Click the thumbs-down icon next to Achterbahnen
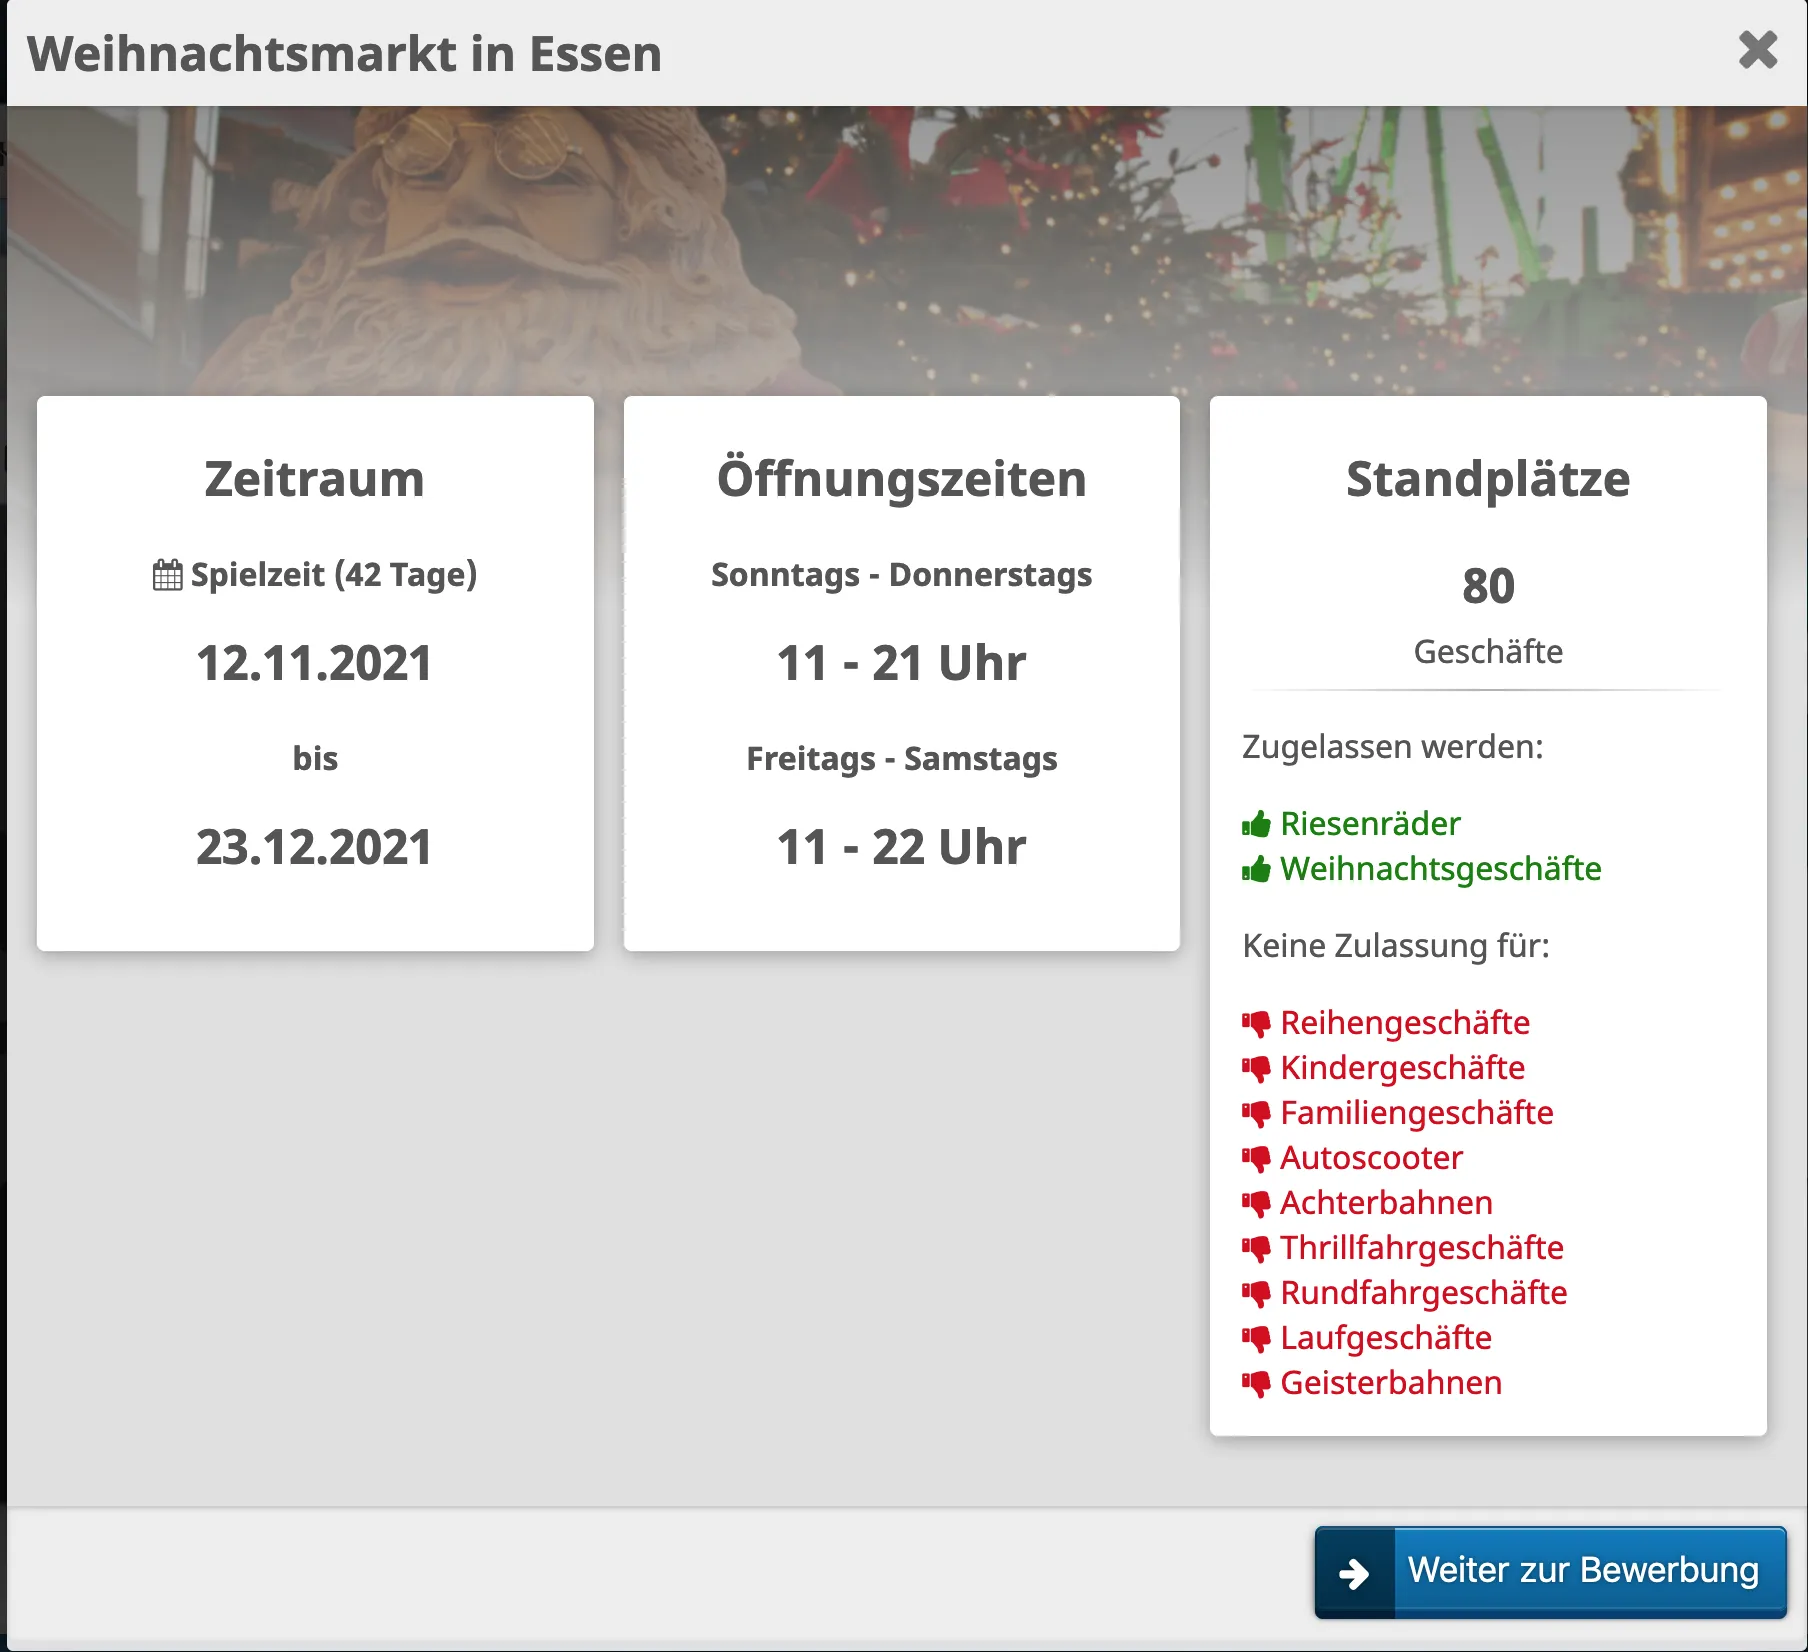 click(1256, 1203)
